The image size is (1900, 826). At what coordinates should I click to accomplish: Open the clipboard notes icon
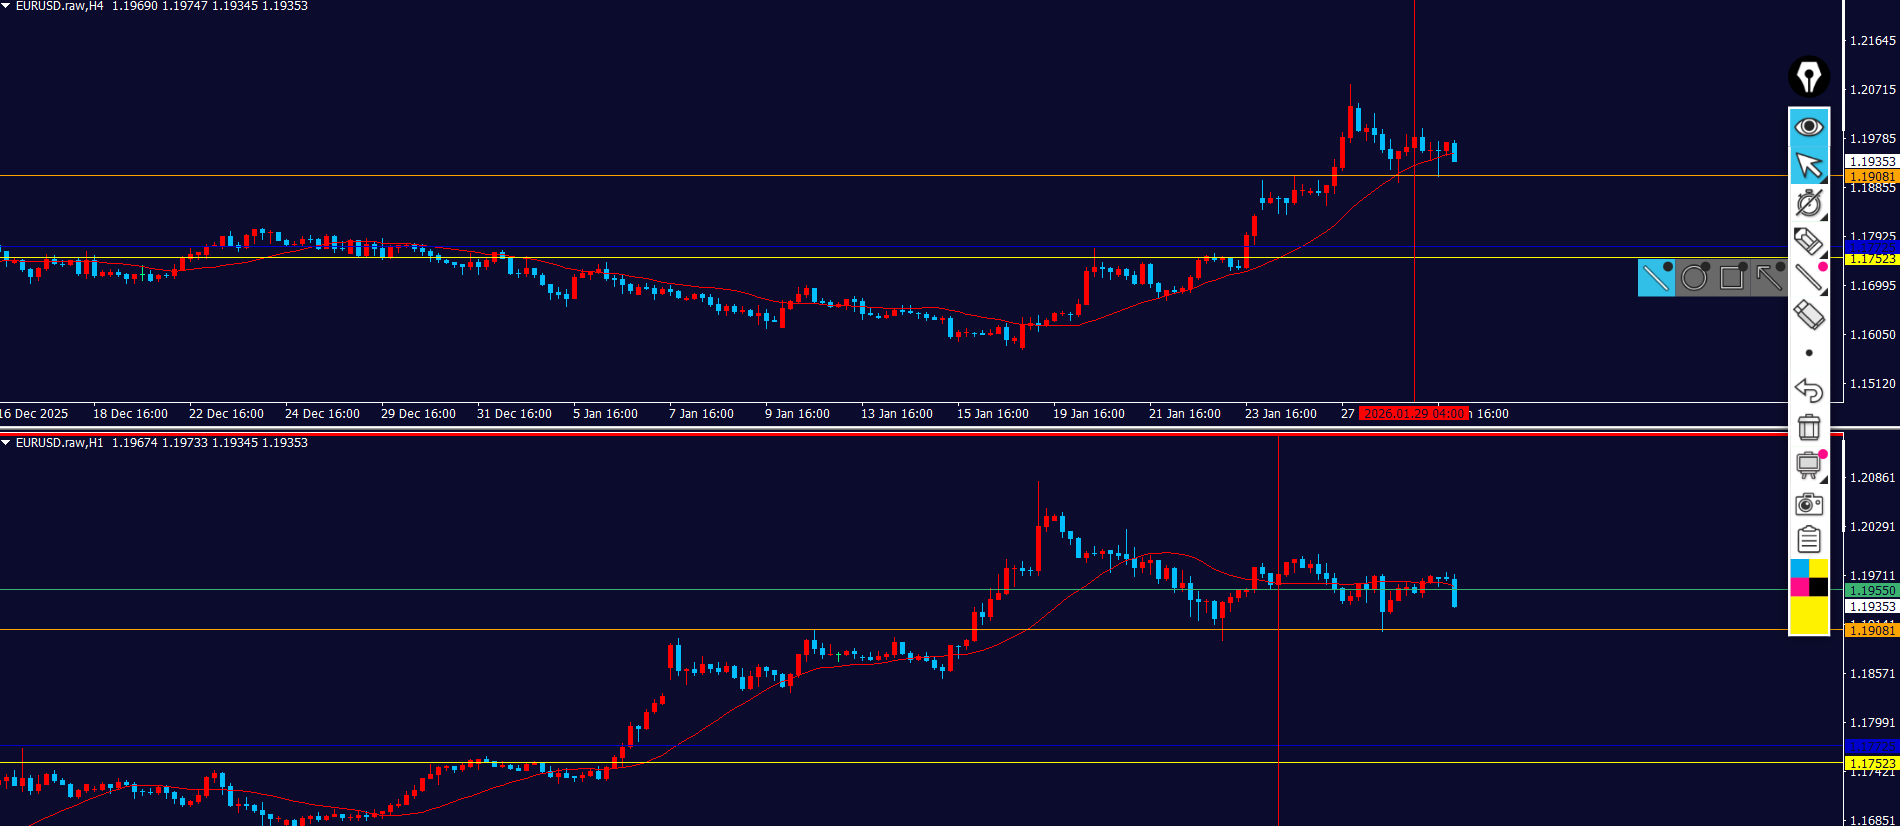tap(1808, 540)
